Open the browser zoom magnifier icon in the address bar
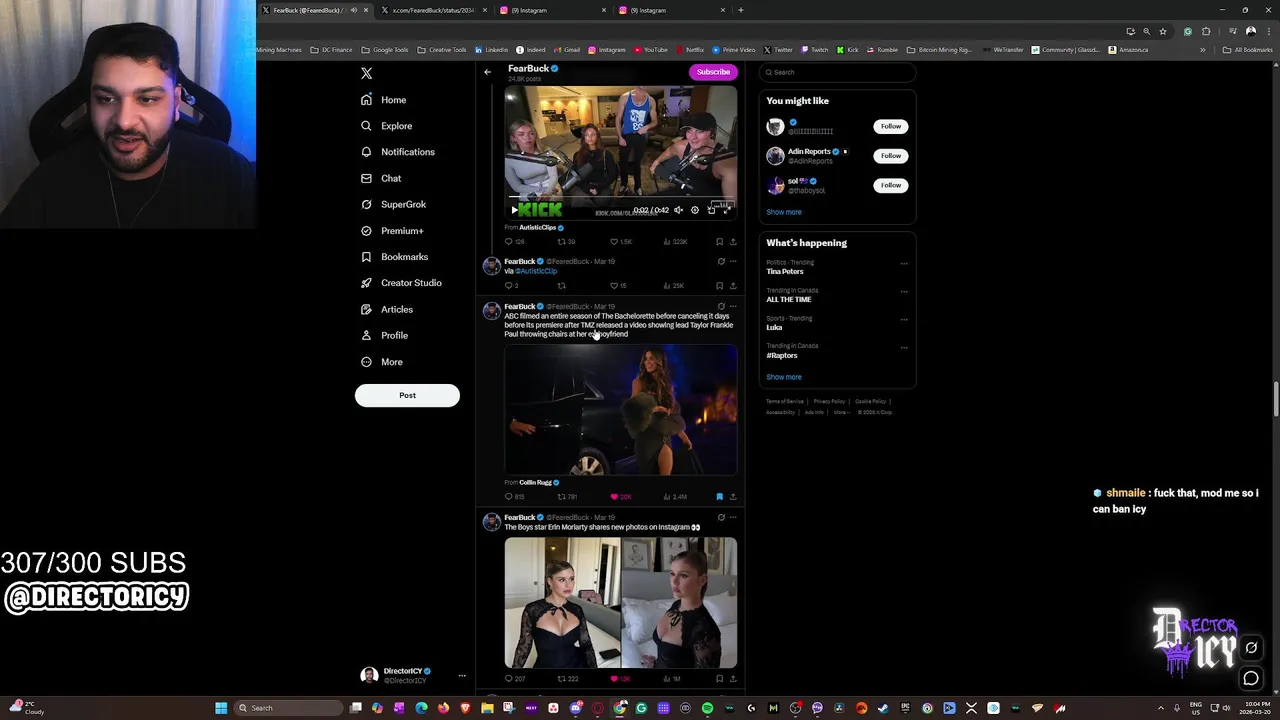This screenshot has width=1280, height=720. click(x=1146, y=31)
